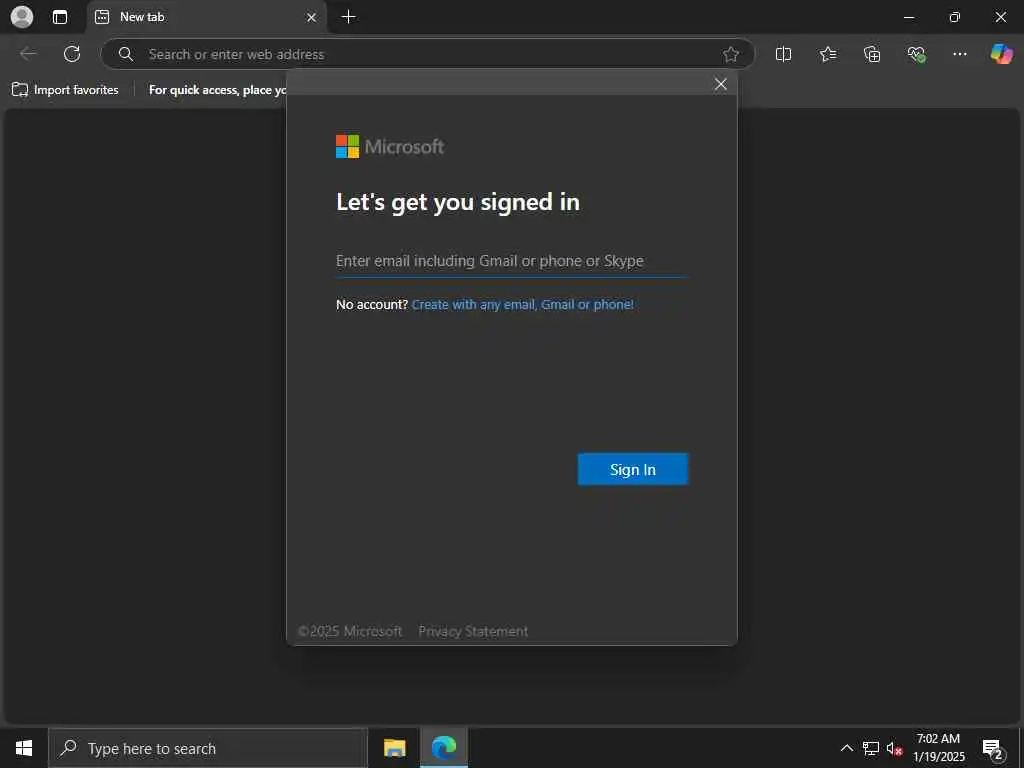Screen dimensions: 1024x768
Task: Open the Collections icon
Action: (872, 54)
